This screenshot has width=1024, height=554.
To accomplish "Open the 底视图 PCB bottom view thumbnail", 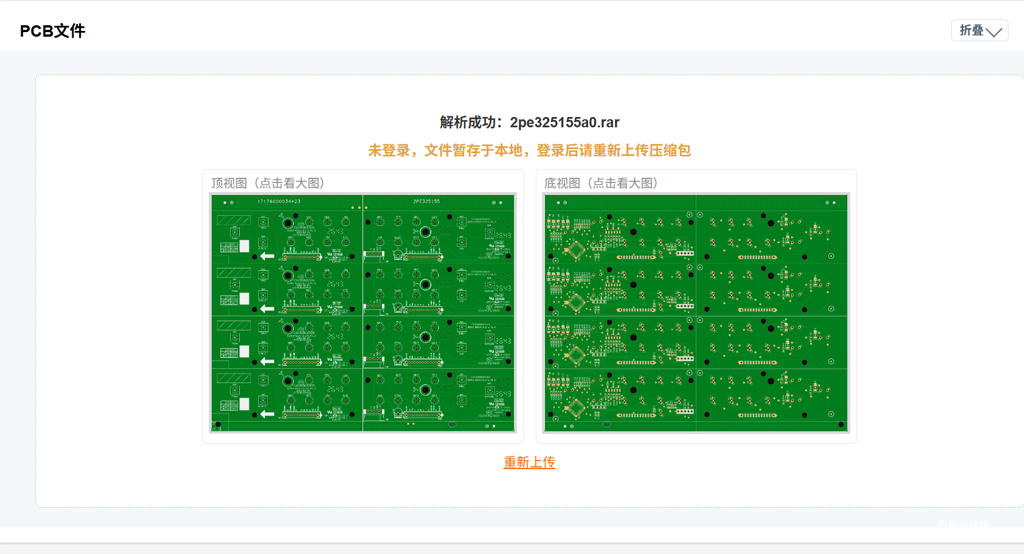I will pyautogui.click(x=696, y=313).
